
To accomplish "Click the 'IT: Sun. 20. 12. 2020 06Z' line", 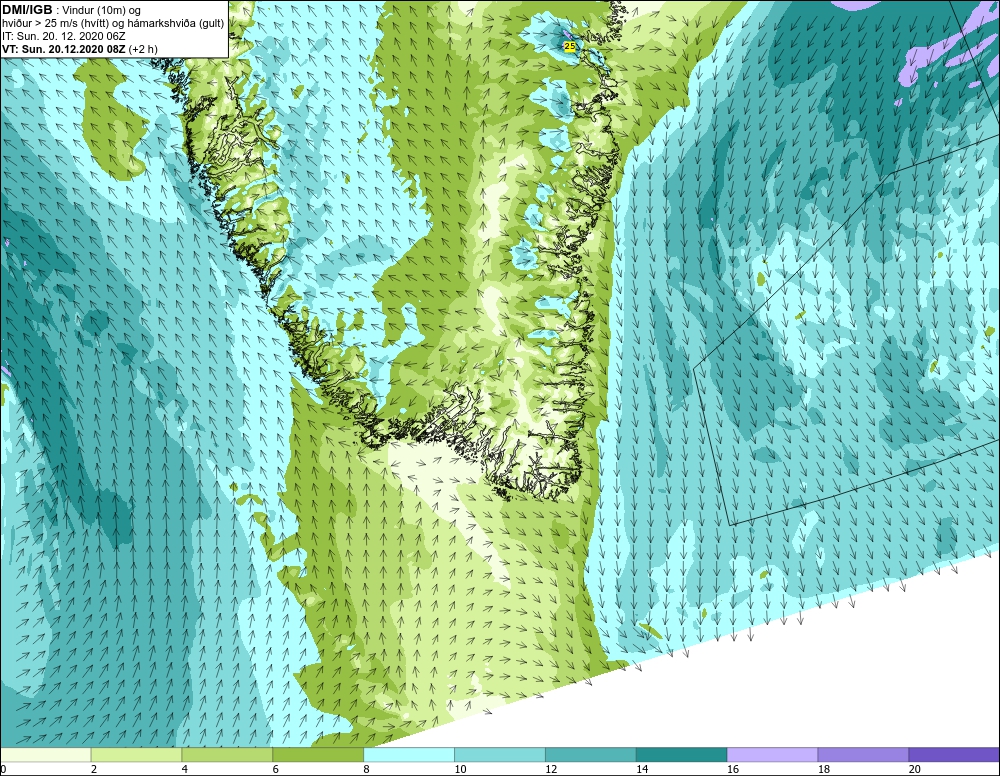I will pyautogui.click(x=64, y=36).
